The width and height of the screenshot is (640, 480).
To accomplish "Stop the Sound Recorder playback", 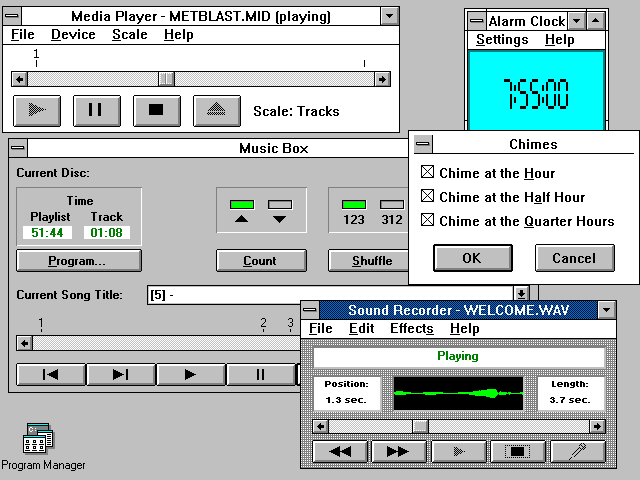I will 517,452.
